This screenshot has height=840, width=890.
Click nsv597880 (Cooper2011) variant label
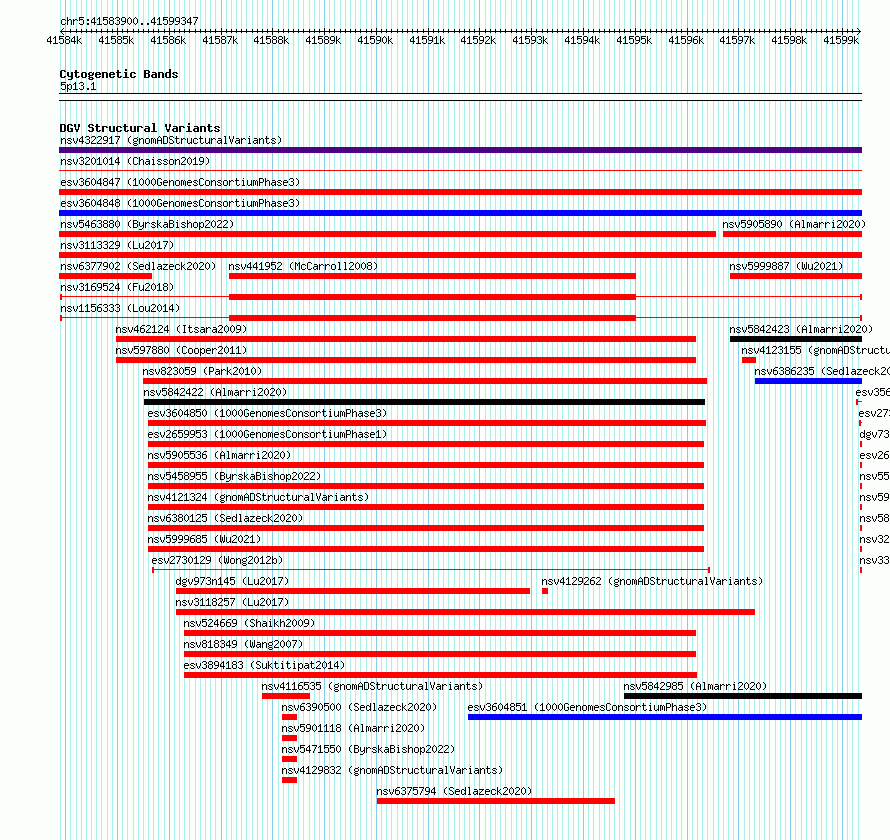pos(181,350)
